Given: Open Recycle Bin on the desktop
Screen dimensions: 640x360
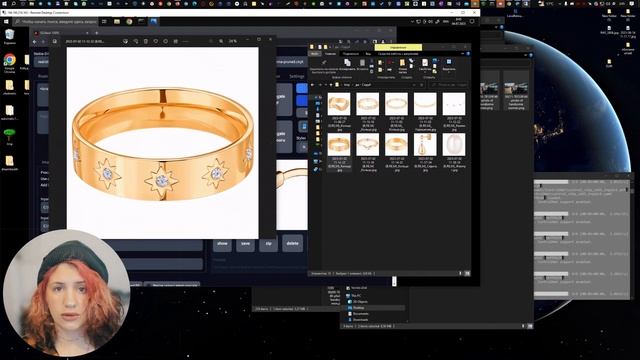Looking at the screenshot, I should [x=10, y=36].
